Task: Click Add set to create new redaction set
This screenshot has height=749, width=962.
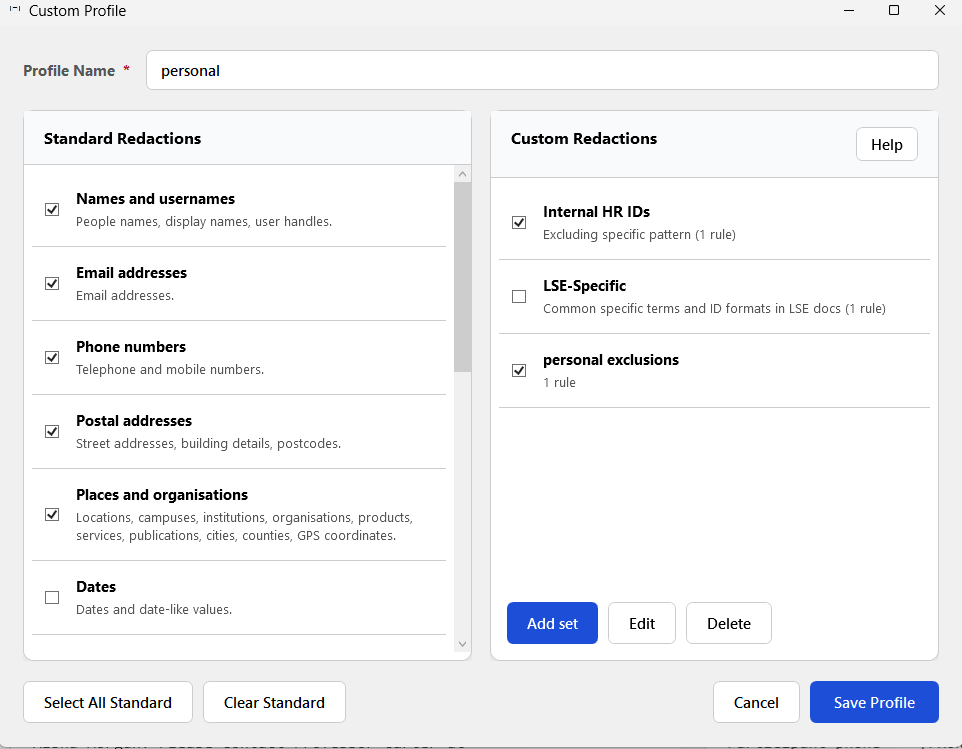Action: click(552, 623)
